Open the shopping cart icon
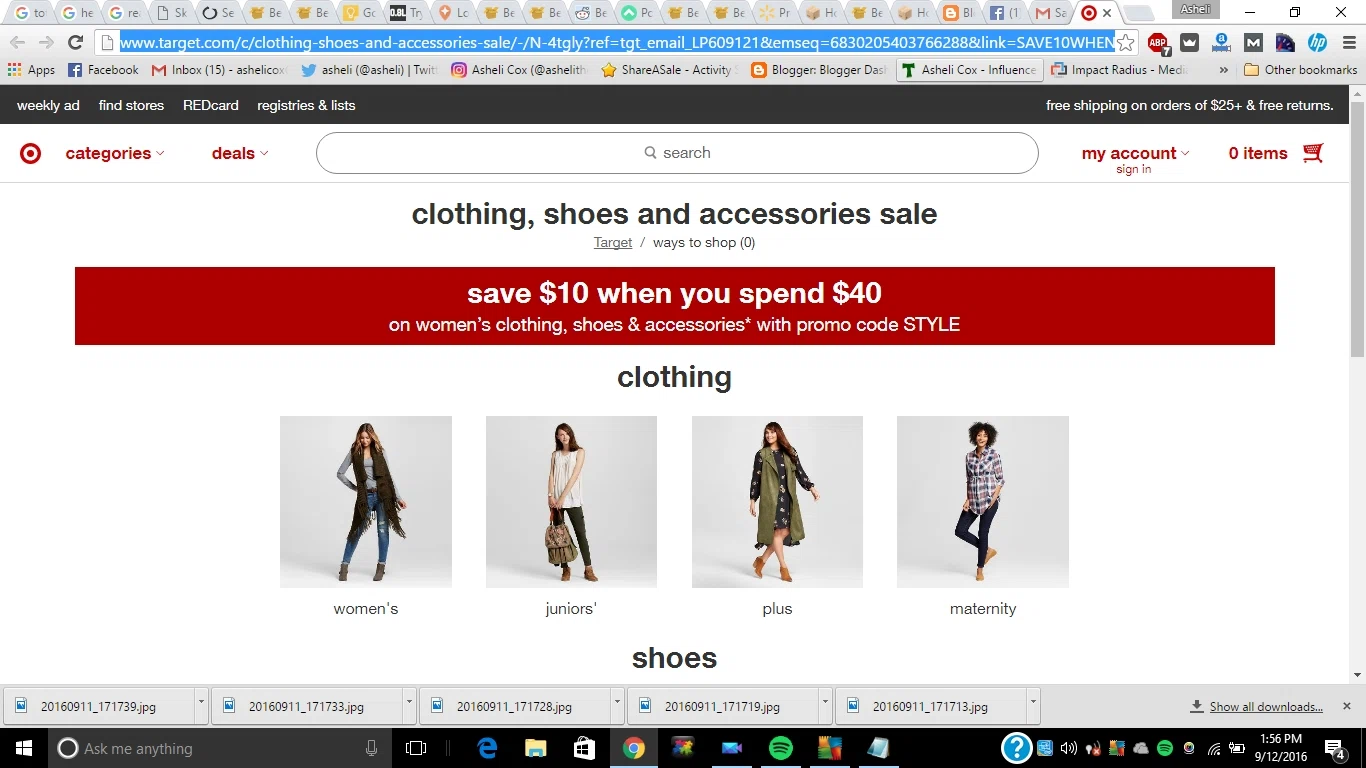The image size is (1366, 768). (x=1313, y=153)
